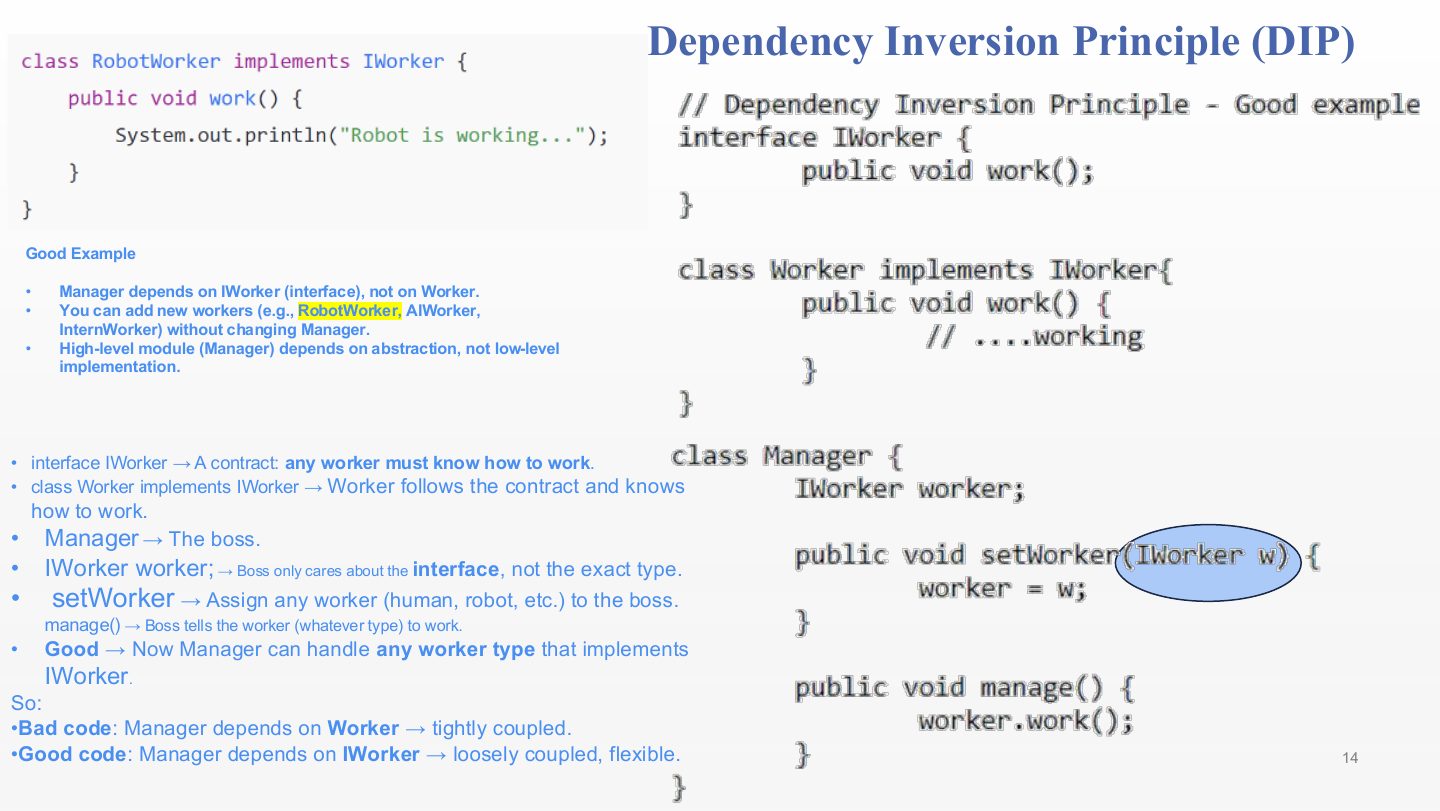Select the bullet "Manager → The boss."

pos(152,539)
